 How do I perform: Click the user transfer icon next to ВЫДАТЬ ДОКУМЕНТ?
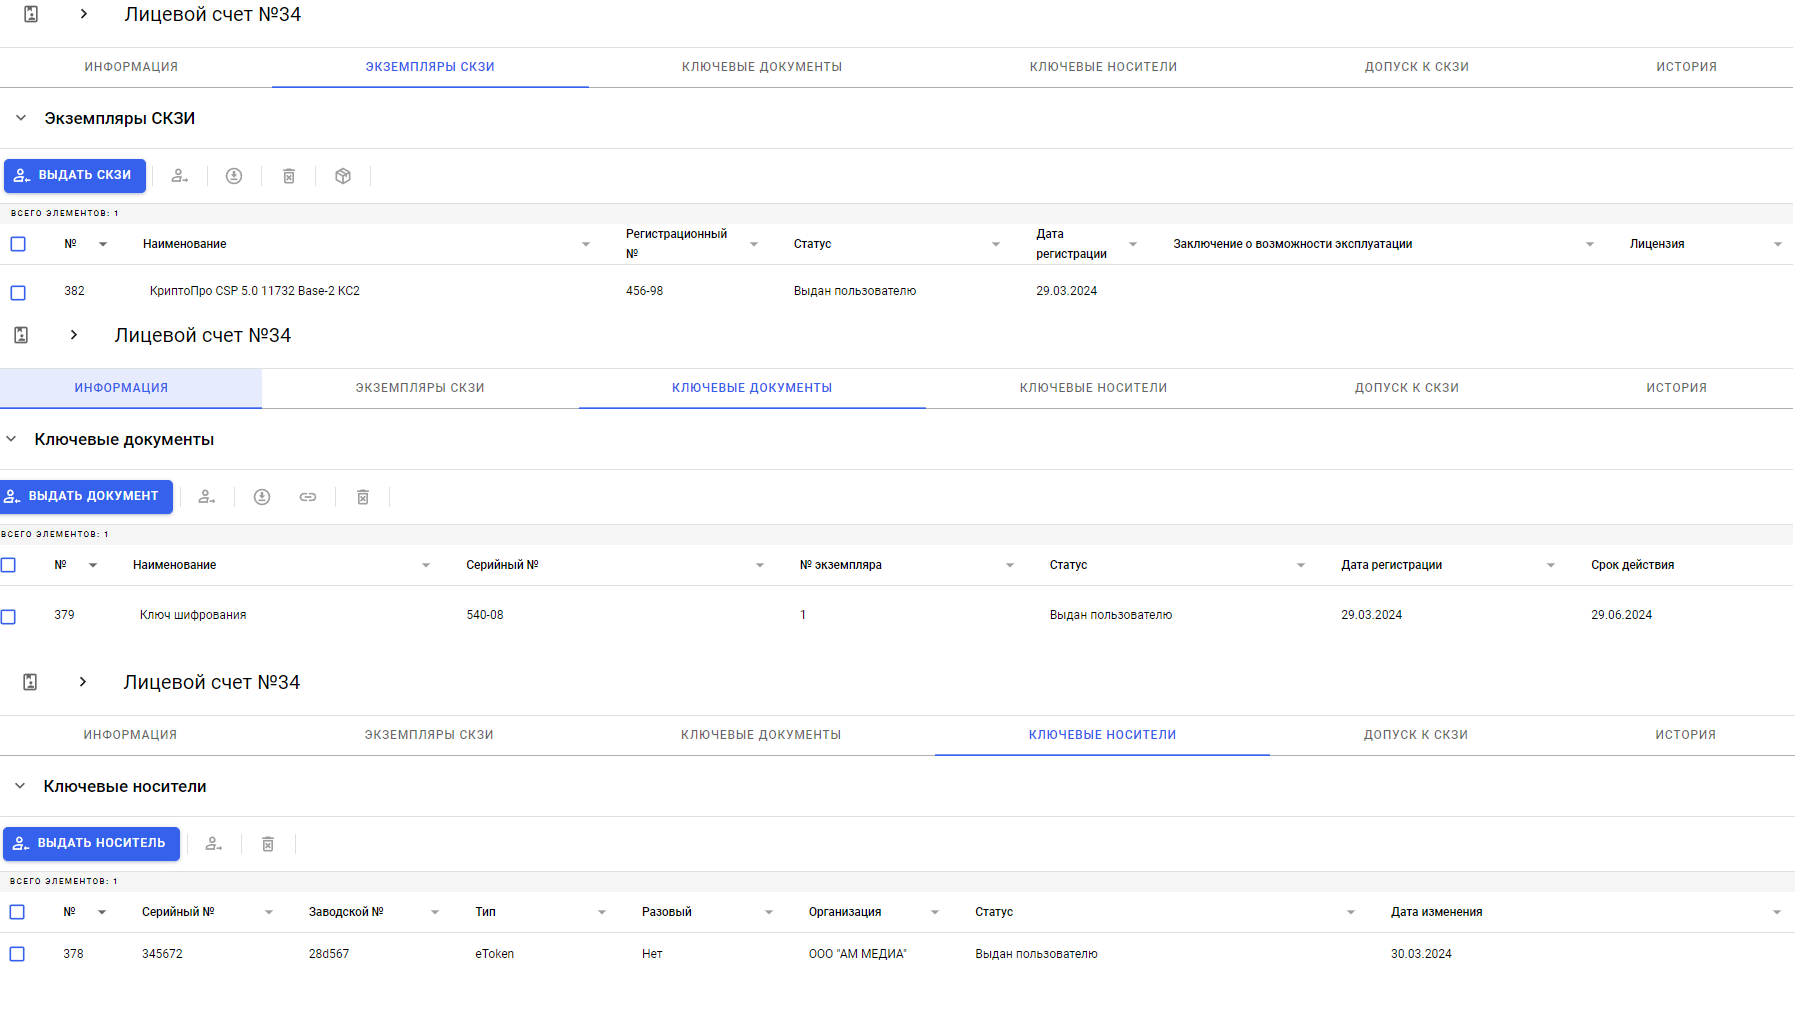coord(207,497)
